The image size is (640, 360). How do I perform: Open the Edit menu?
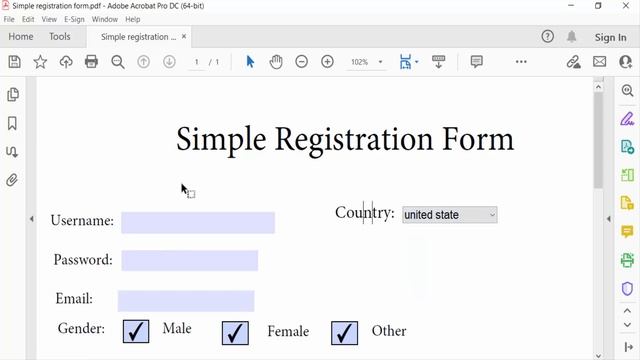click(28, 19)
